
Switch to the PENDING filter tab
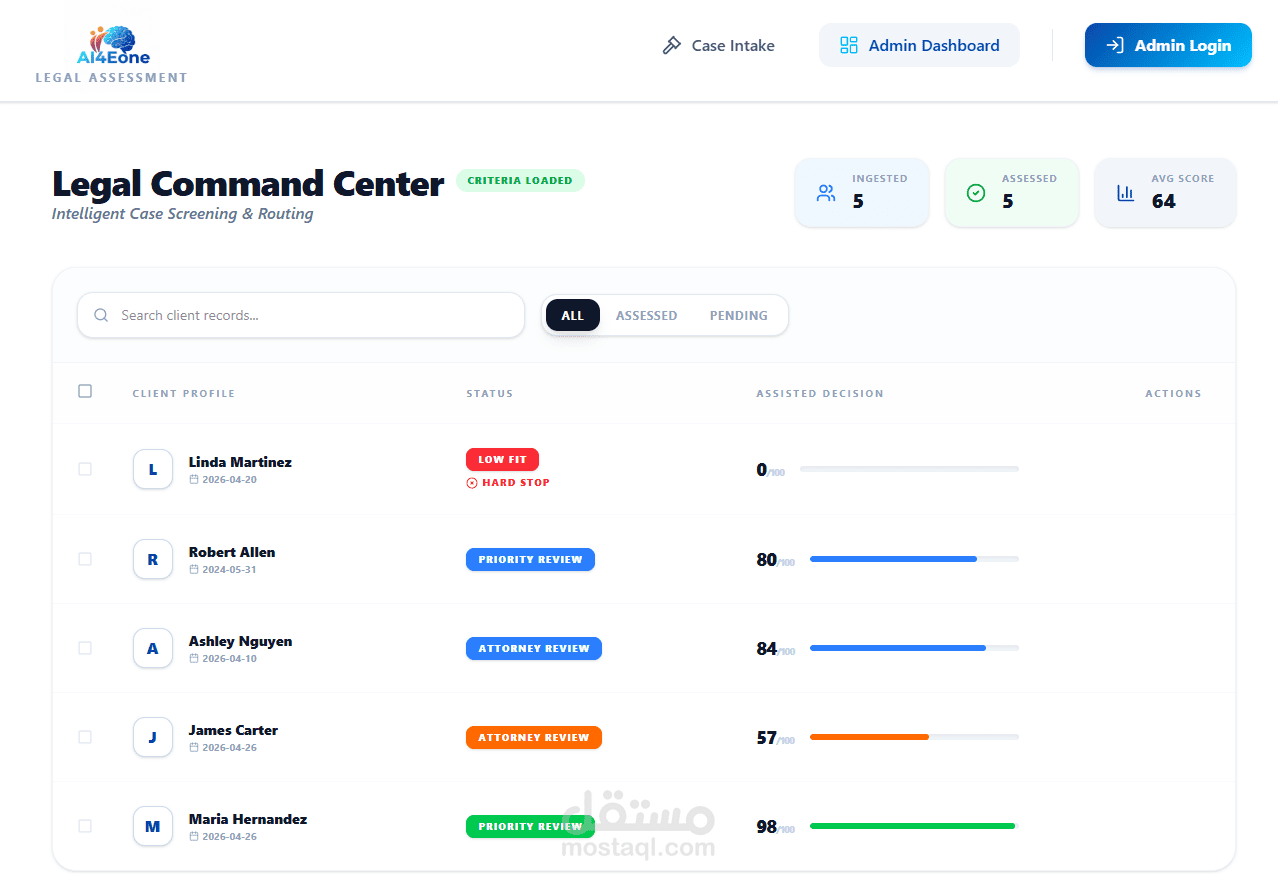click(739, 315)
